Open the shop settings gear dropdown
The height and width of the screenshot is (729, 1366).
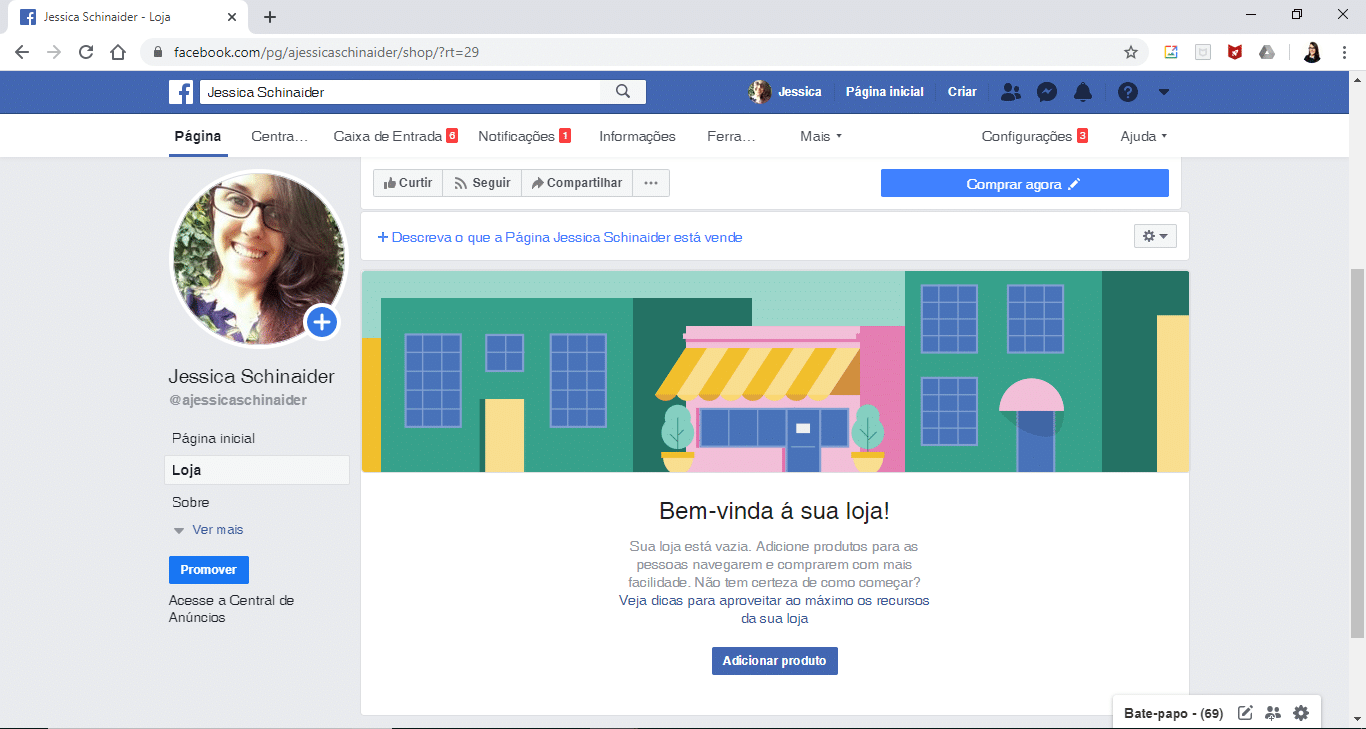1155,236
